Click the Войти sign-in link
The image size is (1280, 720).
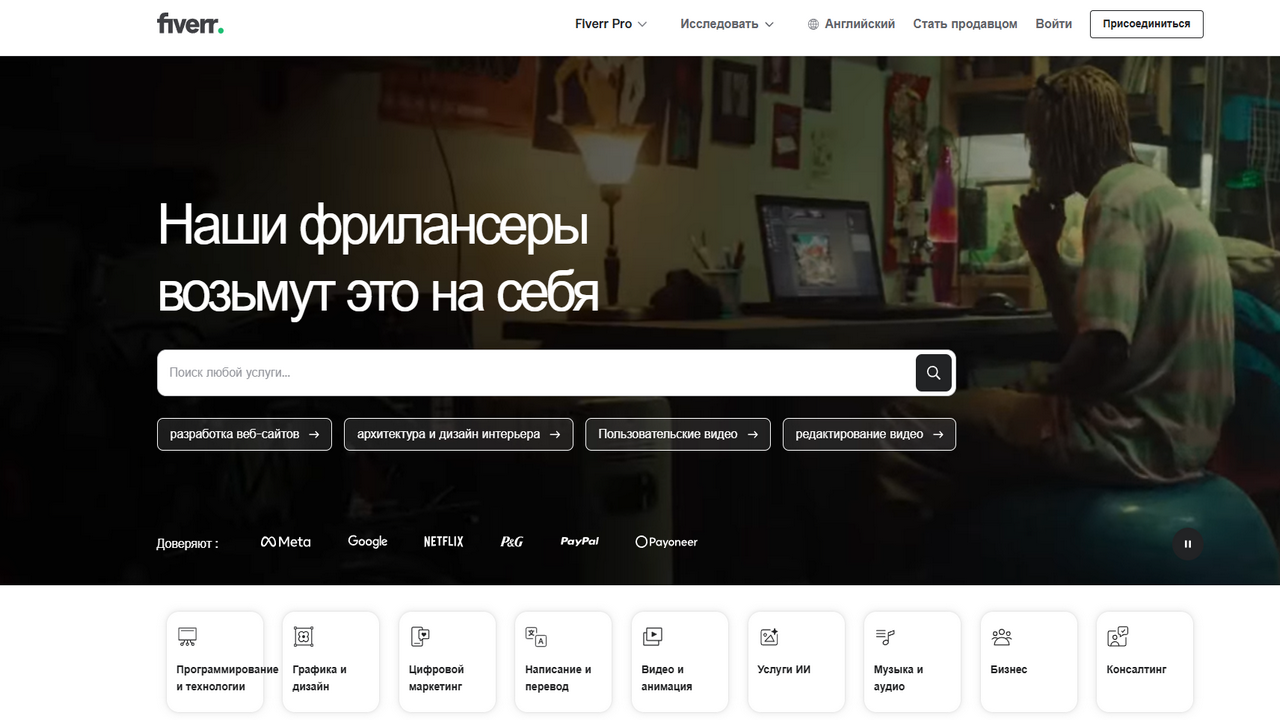pyautogui.click(x=1053, y=24)
